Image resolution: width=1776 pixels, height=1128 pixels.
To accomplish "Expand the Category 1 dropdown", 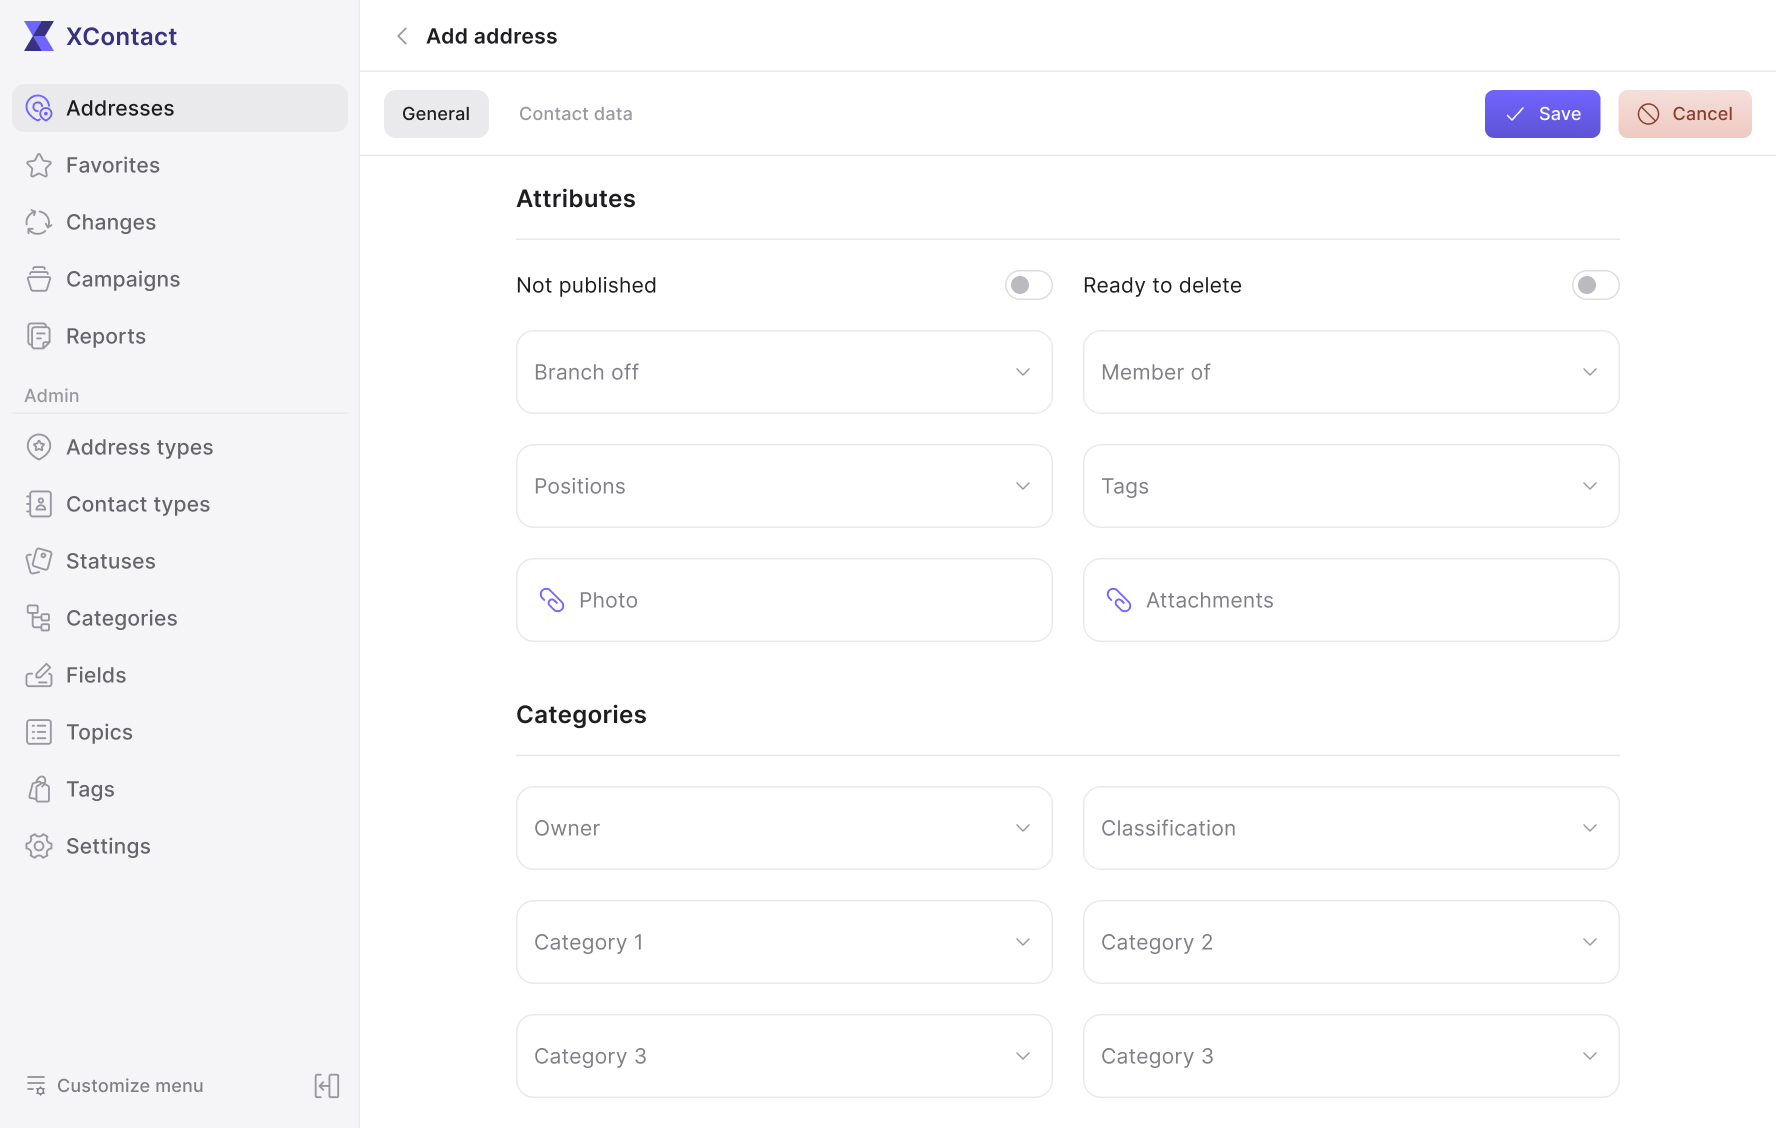I will (x=784, y=942).
